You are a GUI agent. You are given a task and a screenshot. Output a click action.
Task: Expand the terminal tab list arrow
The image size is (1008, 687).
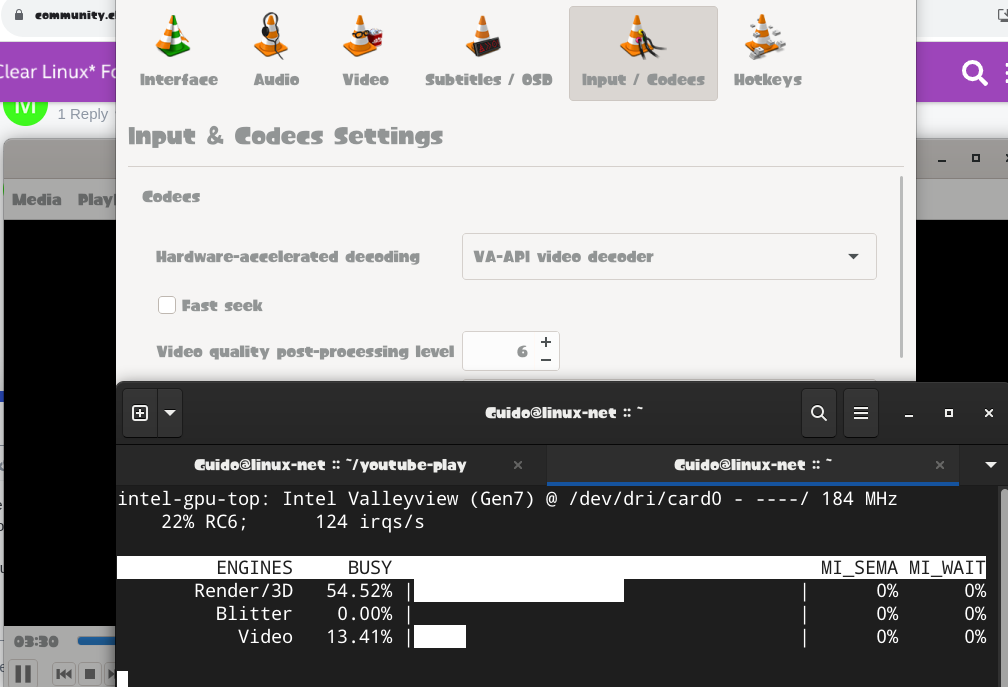tap(990, 465)
